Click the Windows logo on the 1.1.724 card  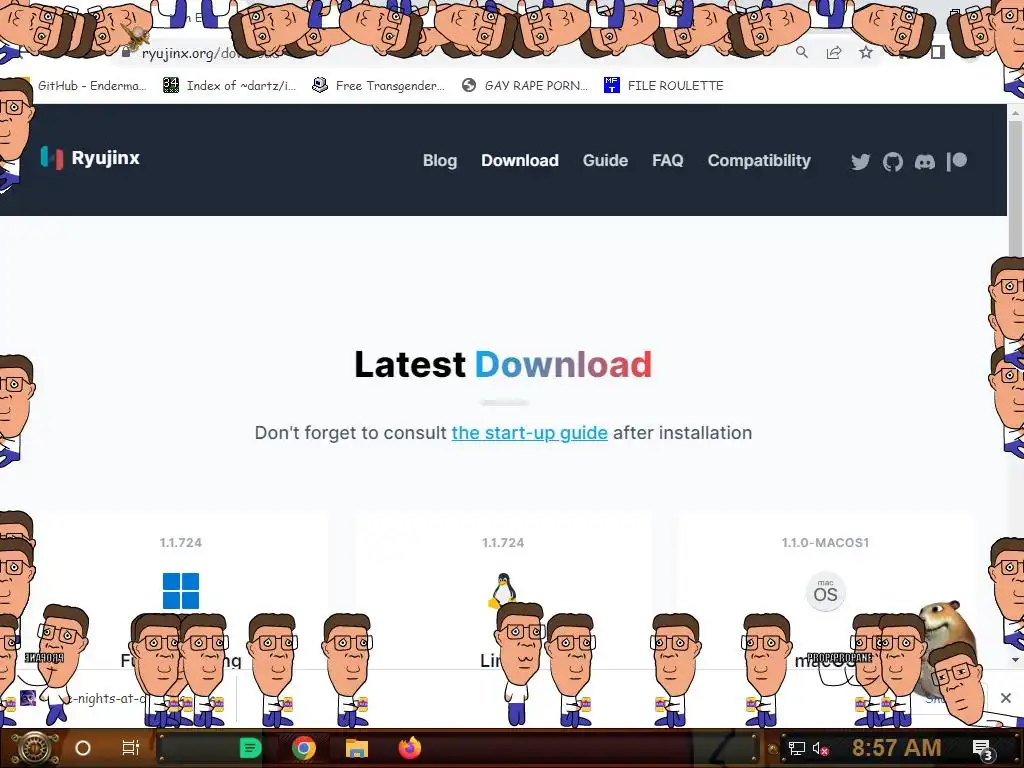tap(181, 590)
